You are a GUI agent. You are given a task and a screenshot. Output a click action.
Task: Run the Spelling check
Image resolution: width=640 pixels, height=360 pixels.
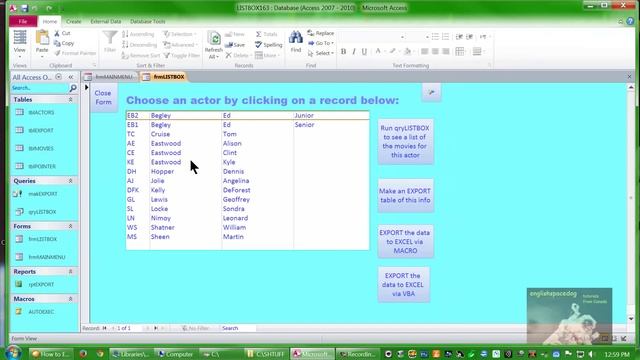coord(269,45)
